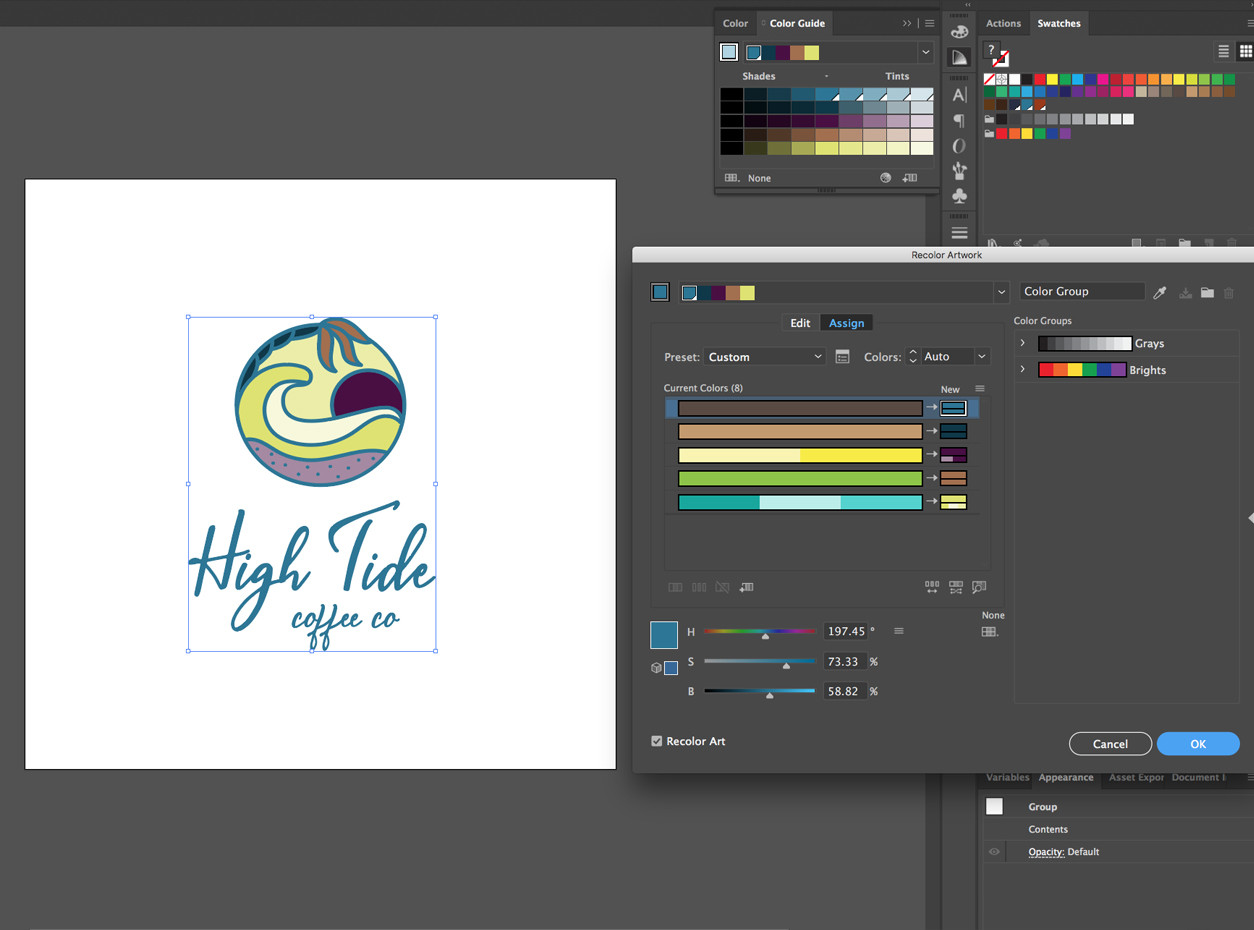Click the Cancel button

click(1110, 744)
